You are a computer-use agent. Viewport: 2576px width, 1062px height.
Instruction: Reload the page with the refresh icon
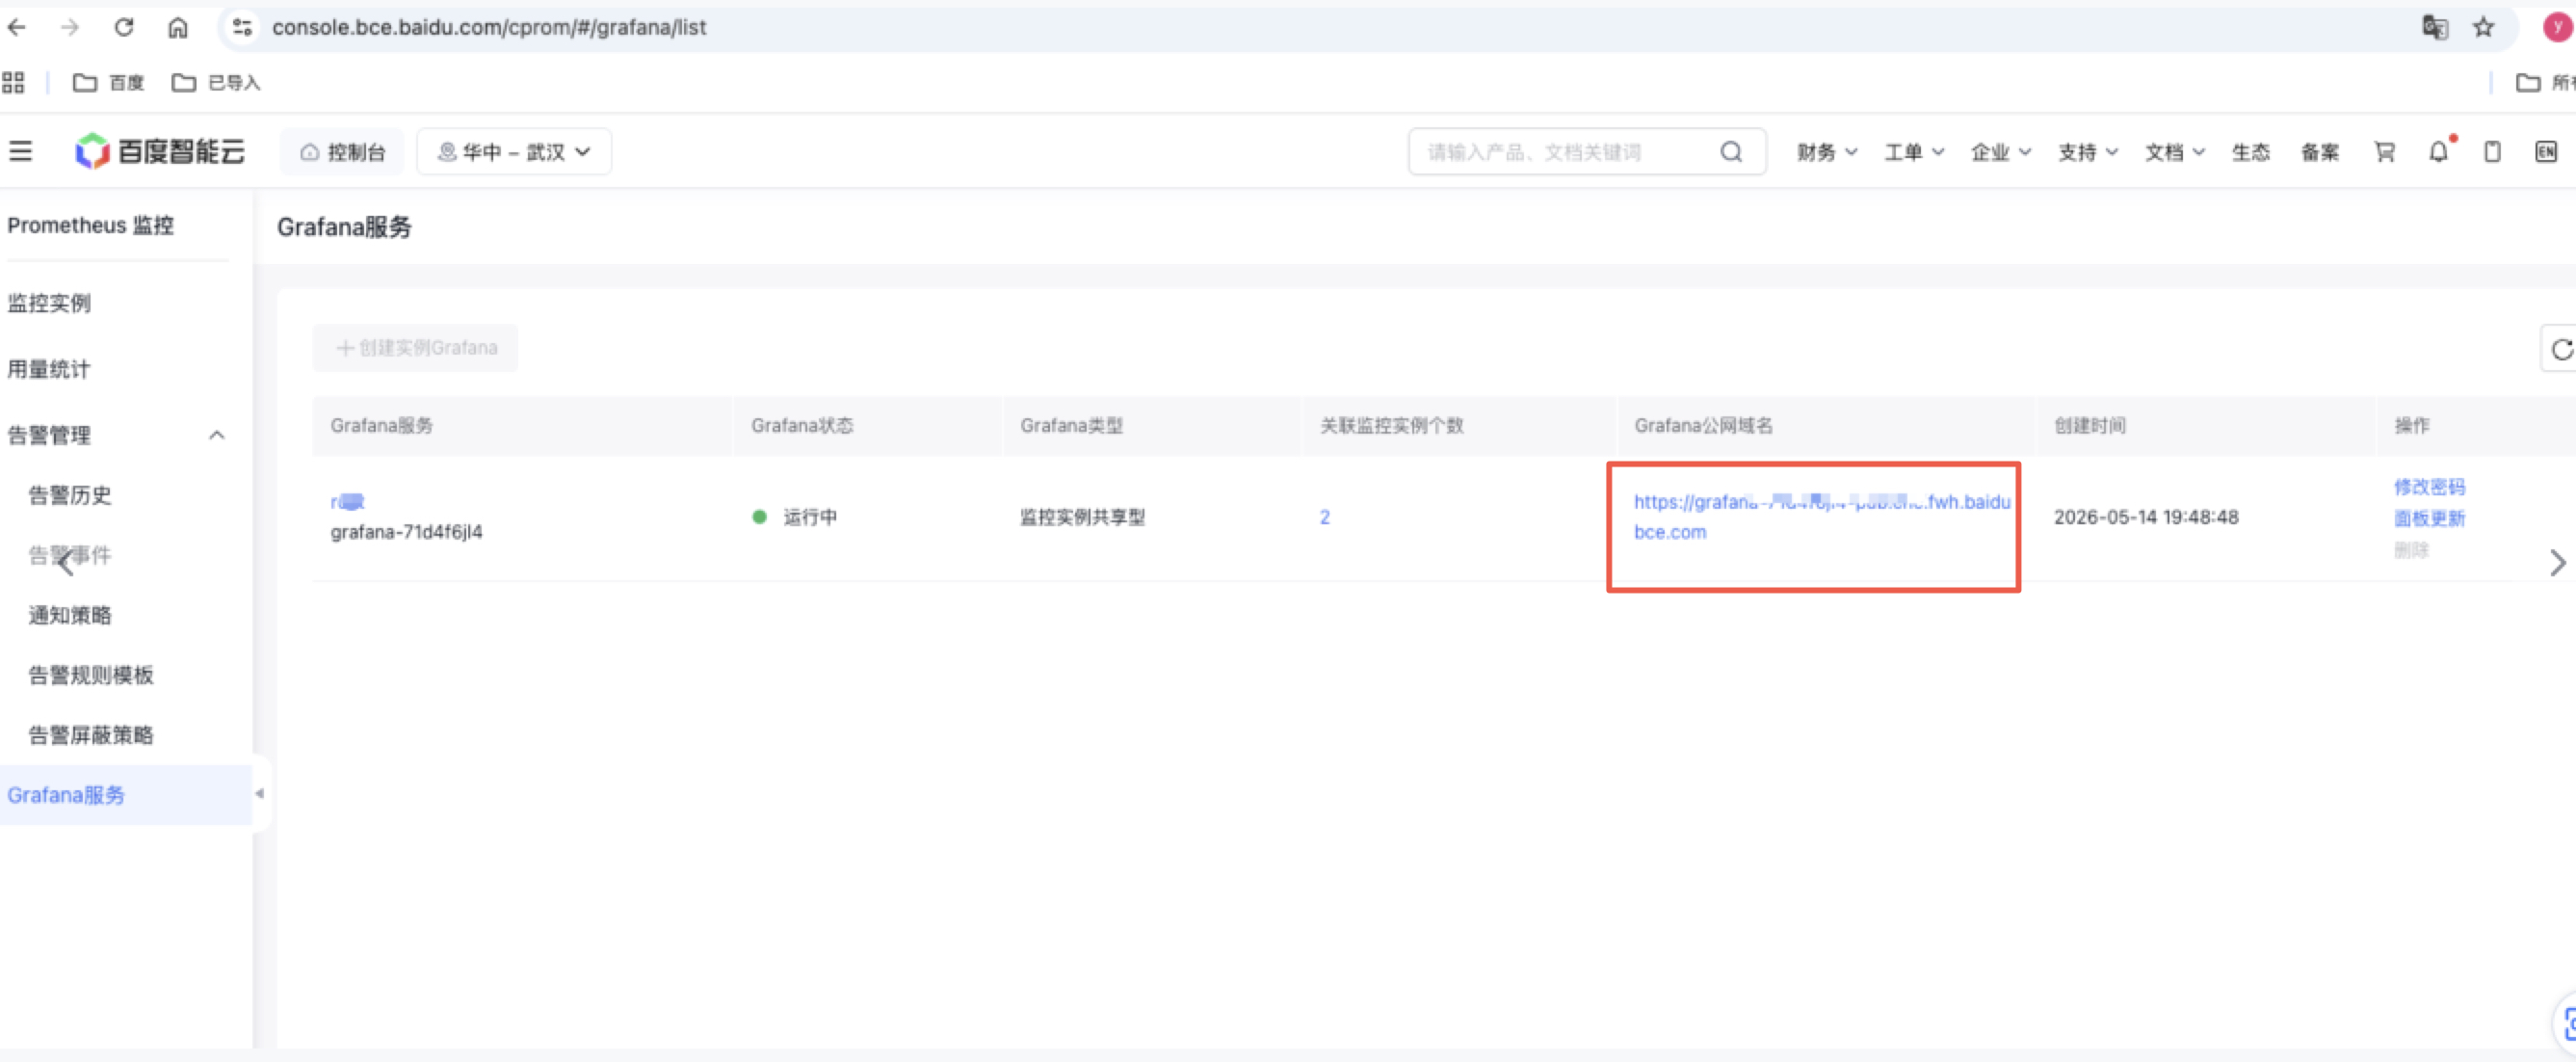(124, 27)
